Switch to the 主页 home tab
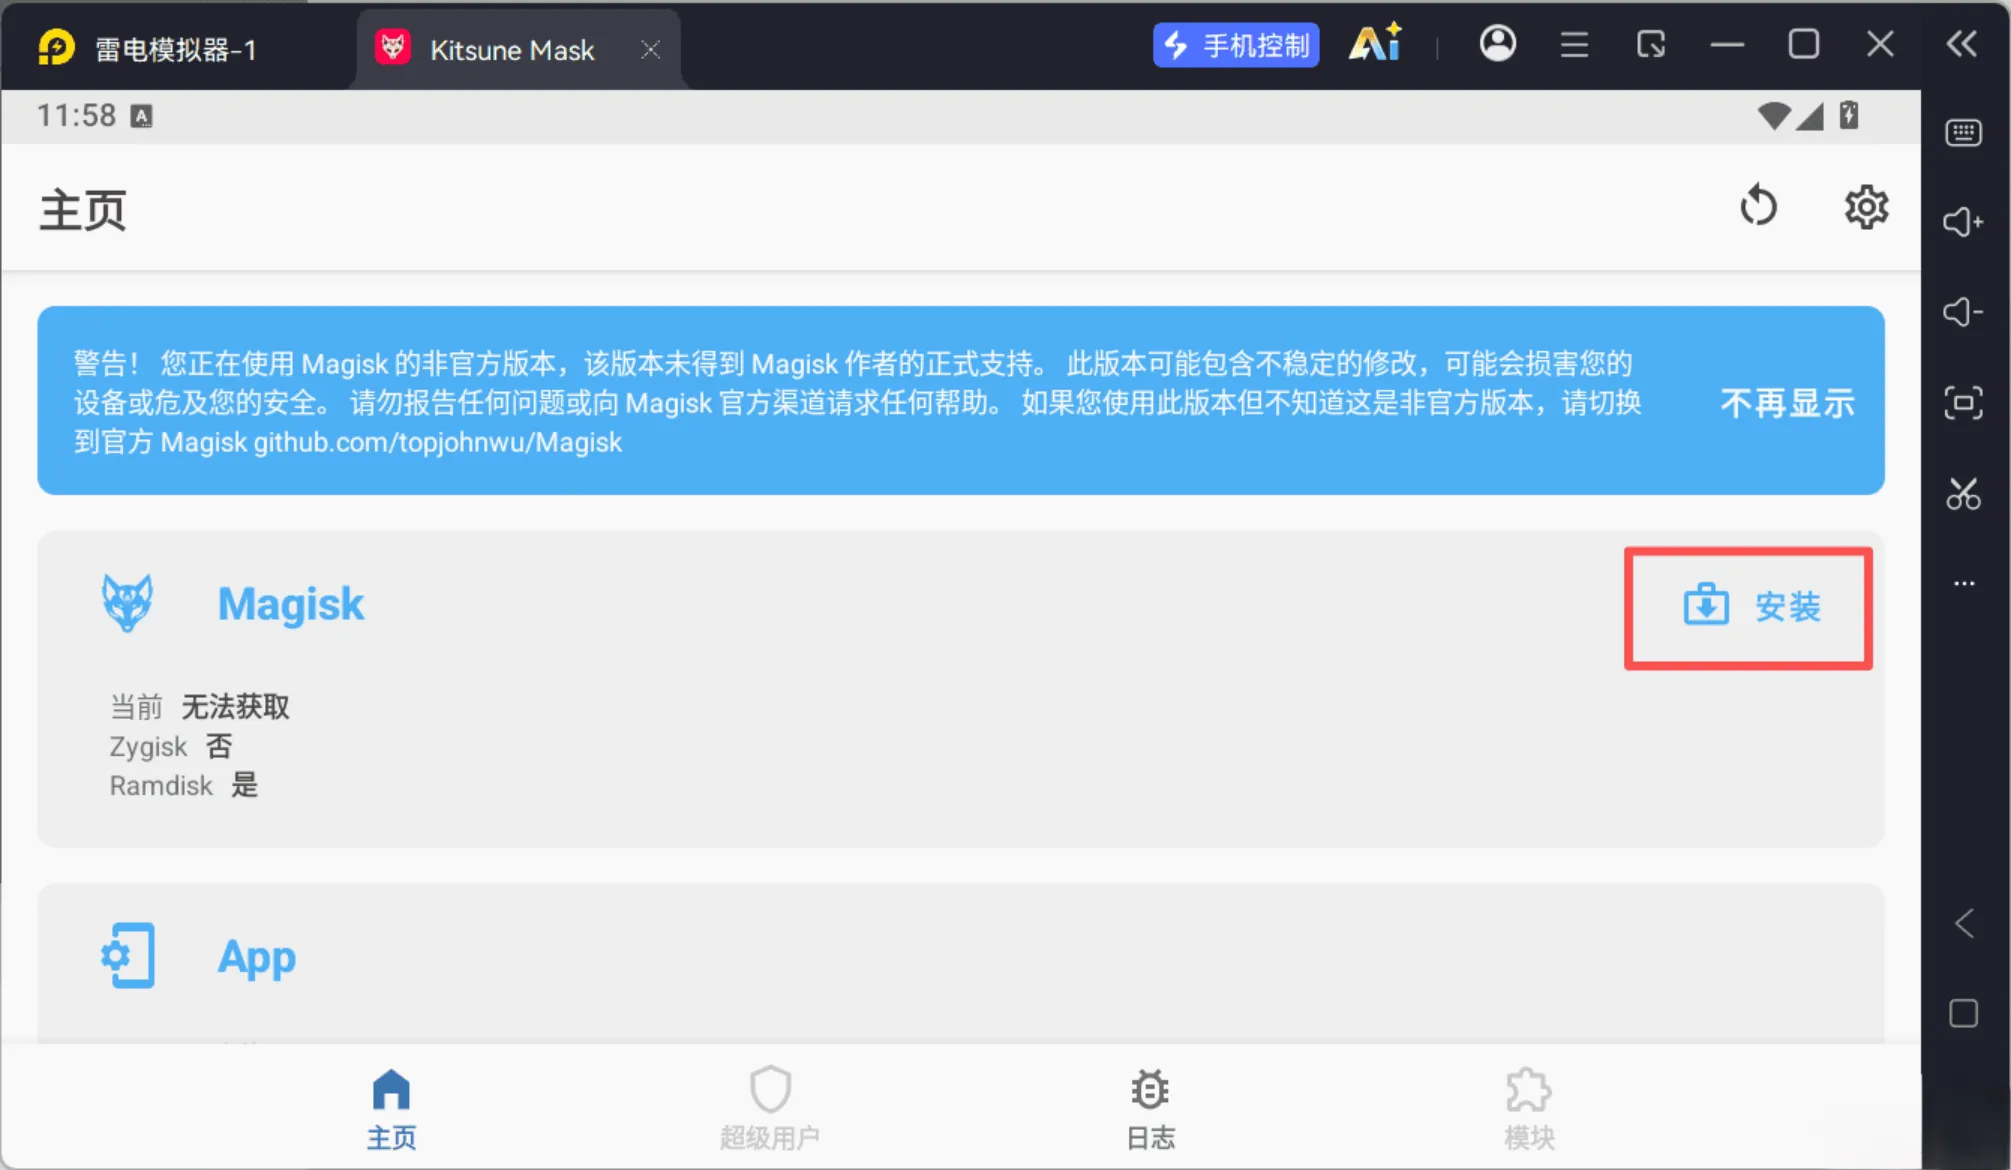The image size is (2011, 1170). pyautogui.click(x=391, y=1109)
